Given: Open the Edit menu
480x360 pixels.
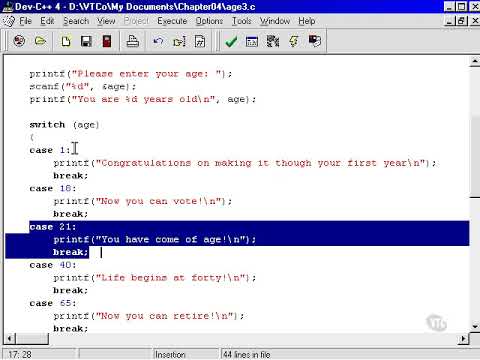Looking at the screenshot, I should coord(47,21).
